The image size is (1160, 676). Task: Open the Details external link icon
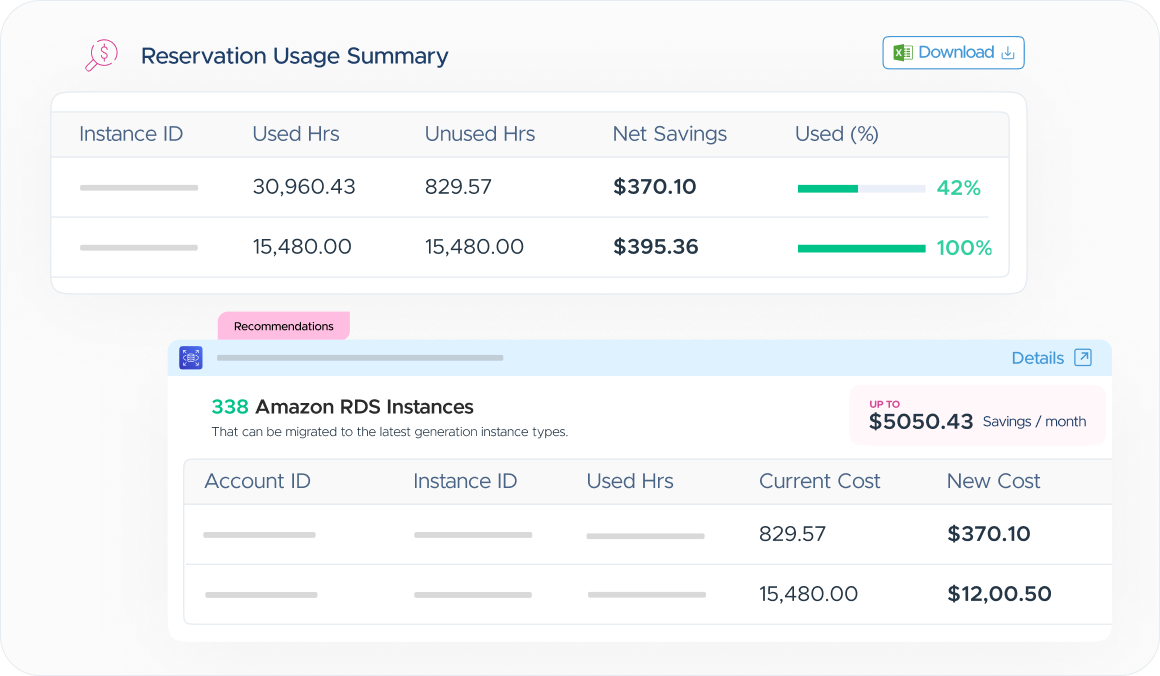pyautogui.click(x=1083, y=357)
